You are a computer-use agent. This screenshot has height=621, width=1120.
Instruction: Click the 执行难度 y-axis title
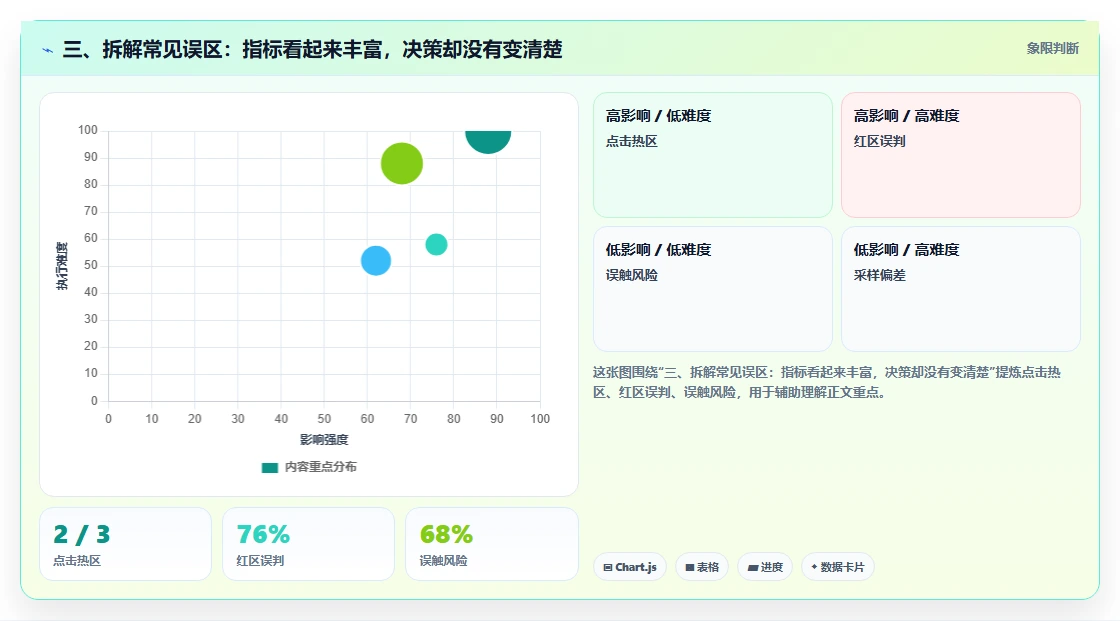(x=62, y=266)
